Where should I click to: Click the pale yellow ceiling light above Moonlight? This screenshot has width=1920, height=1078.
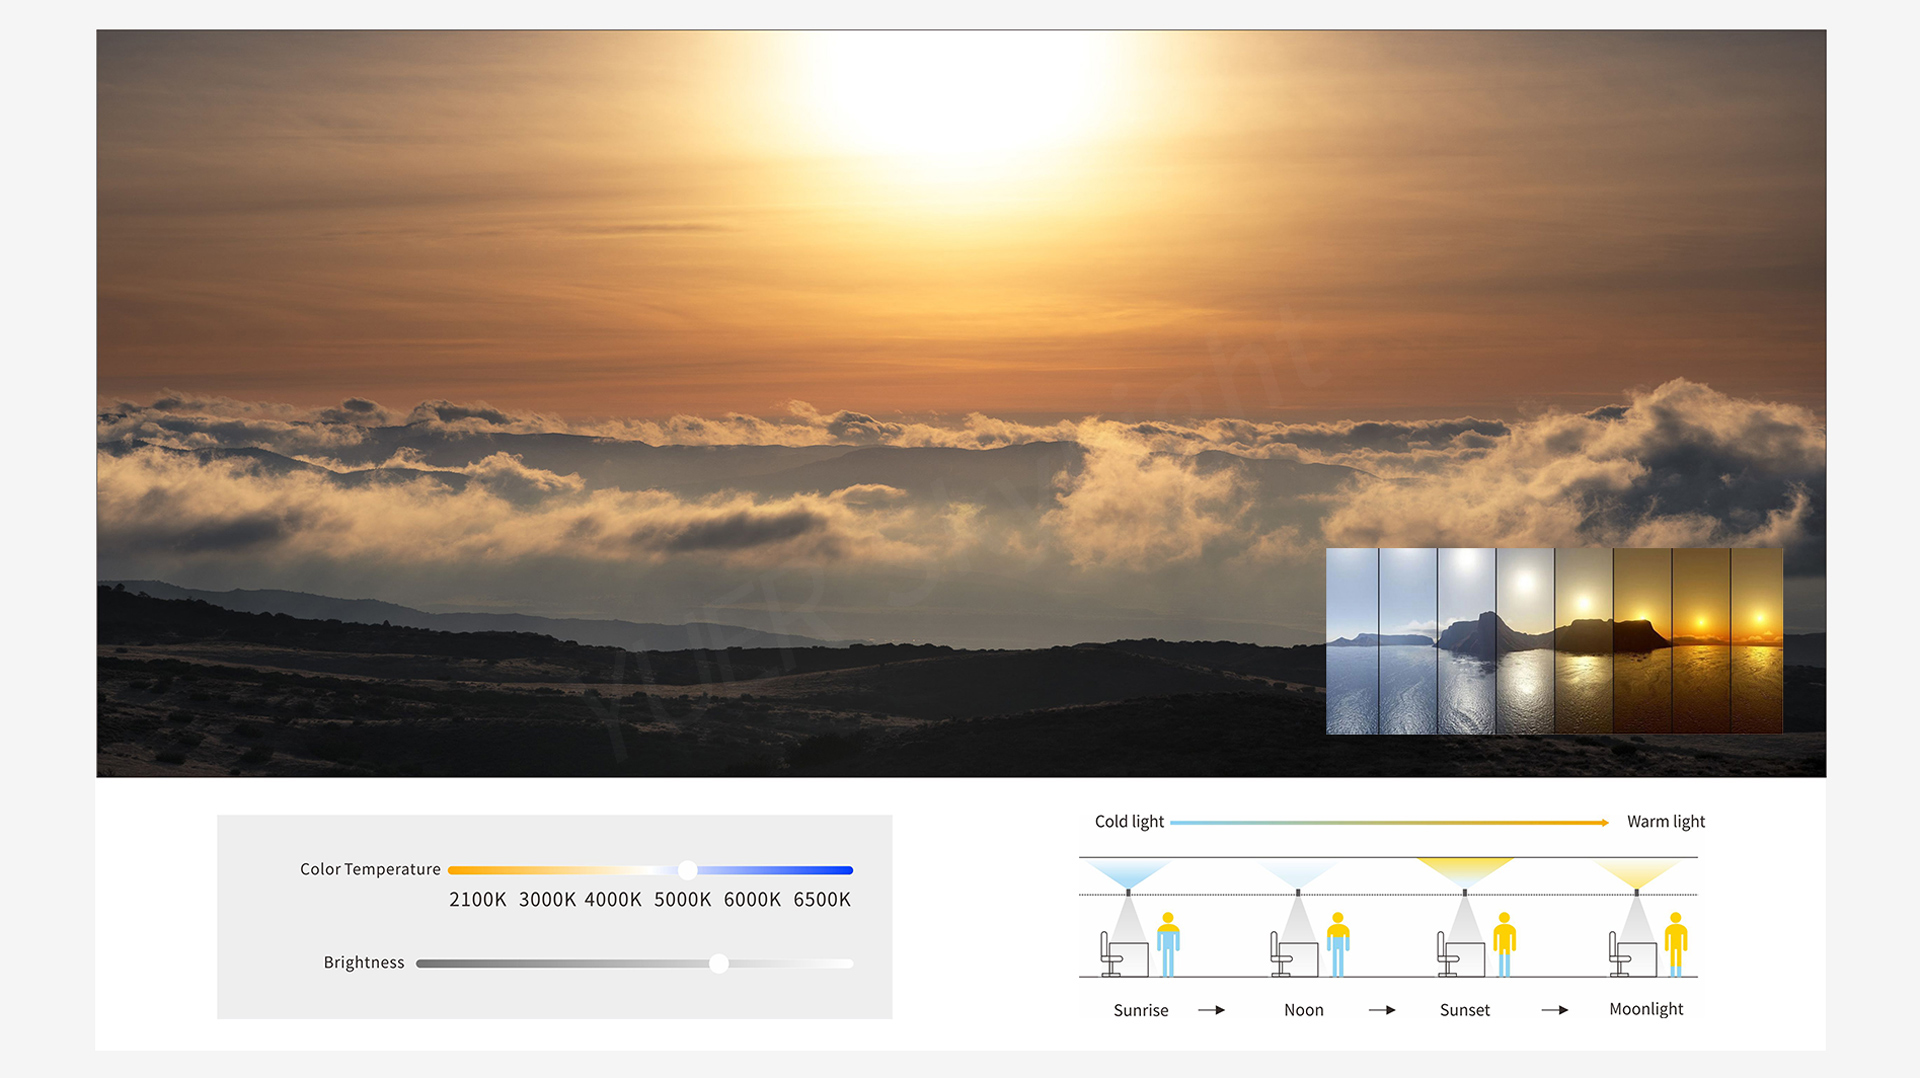tap(1636, 874)
